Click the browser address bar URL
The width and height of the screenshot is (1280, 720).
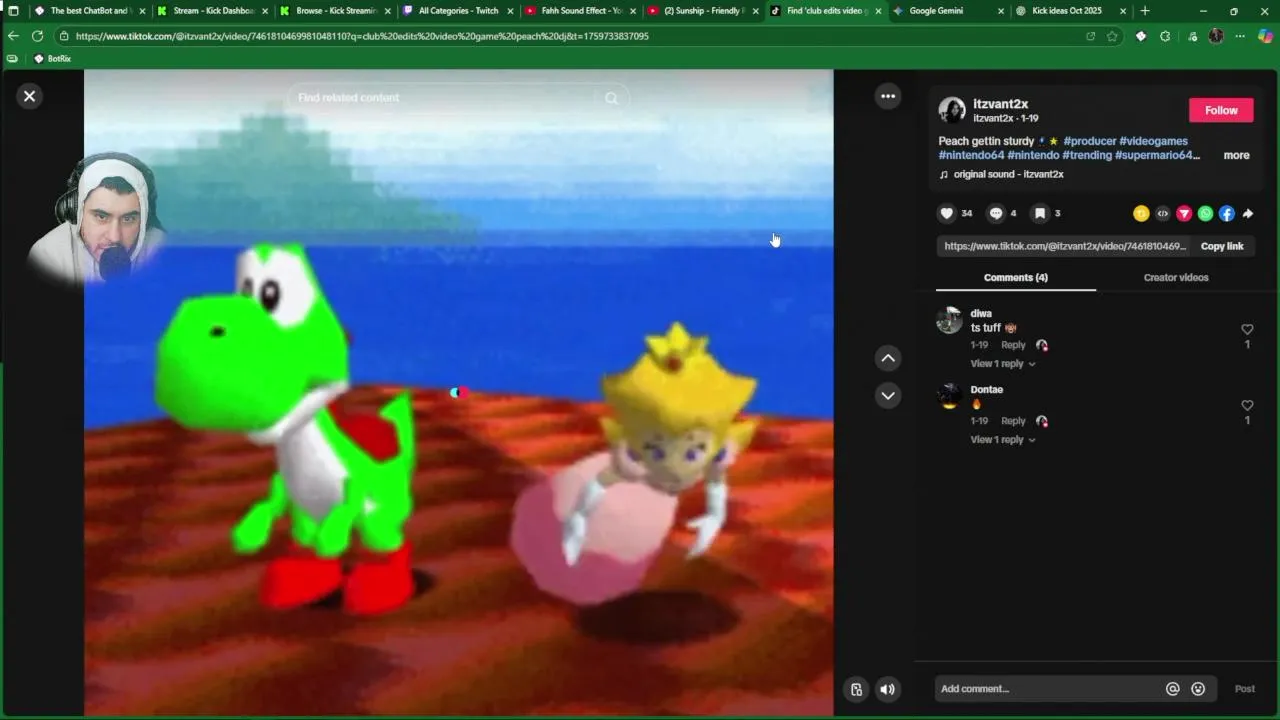[362, 36]
